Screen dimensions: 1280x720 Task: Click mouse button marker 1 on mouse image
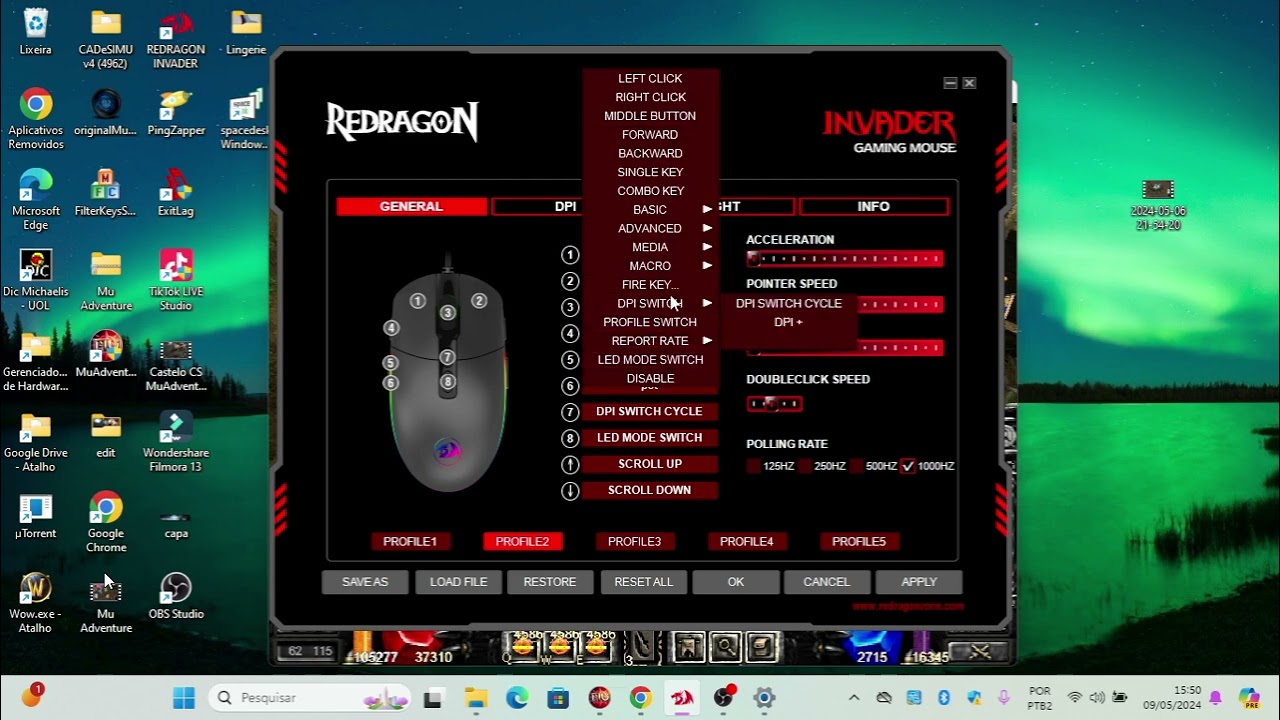click(418, 301)
